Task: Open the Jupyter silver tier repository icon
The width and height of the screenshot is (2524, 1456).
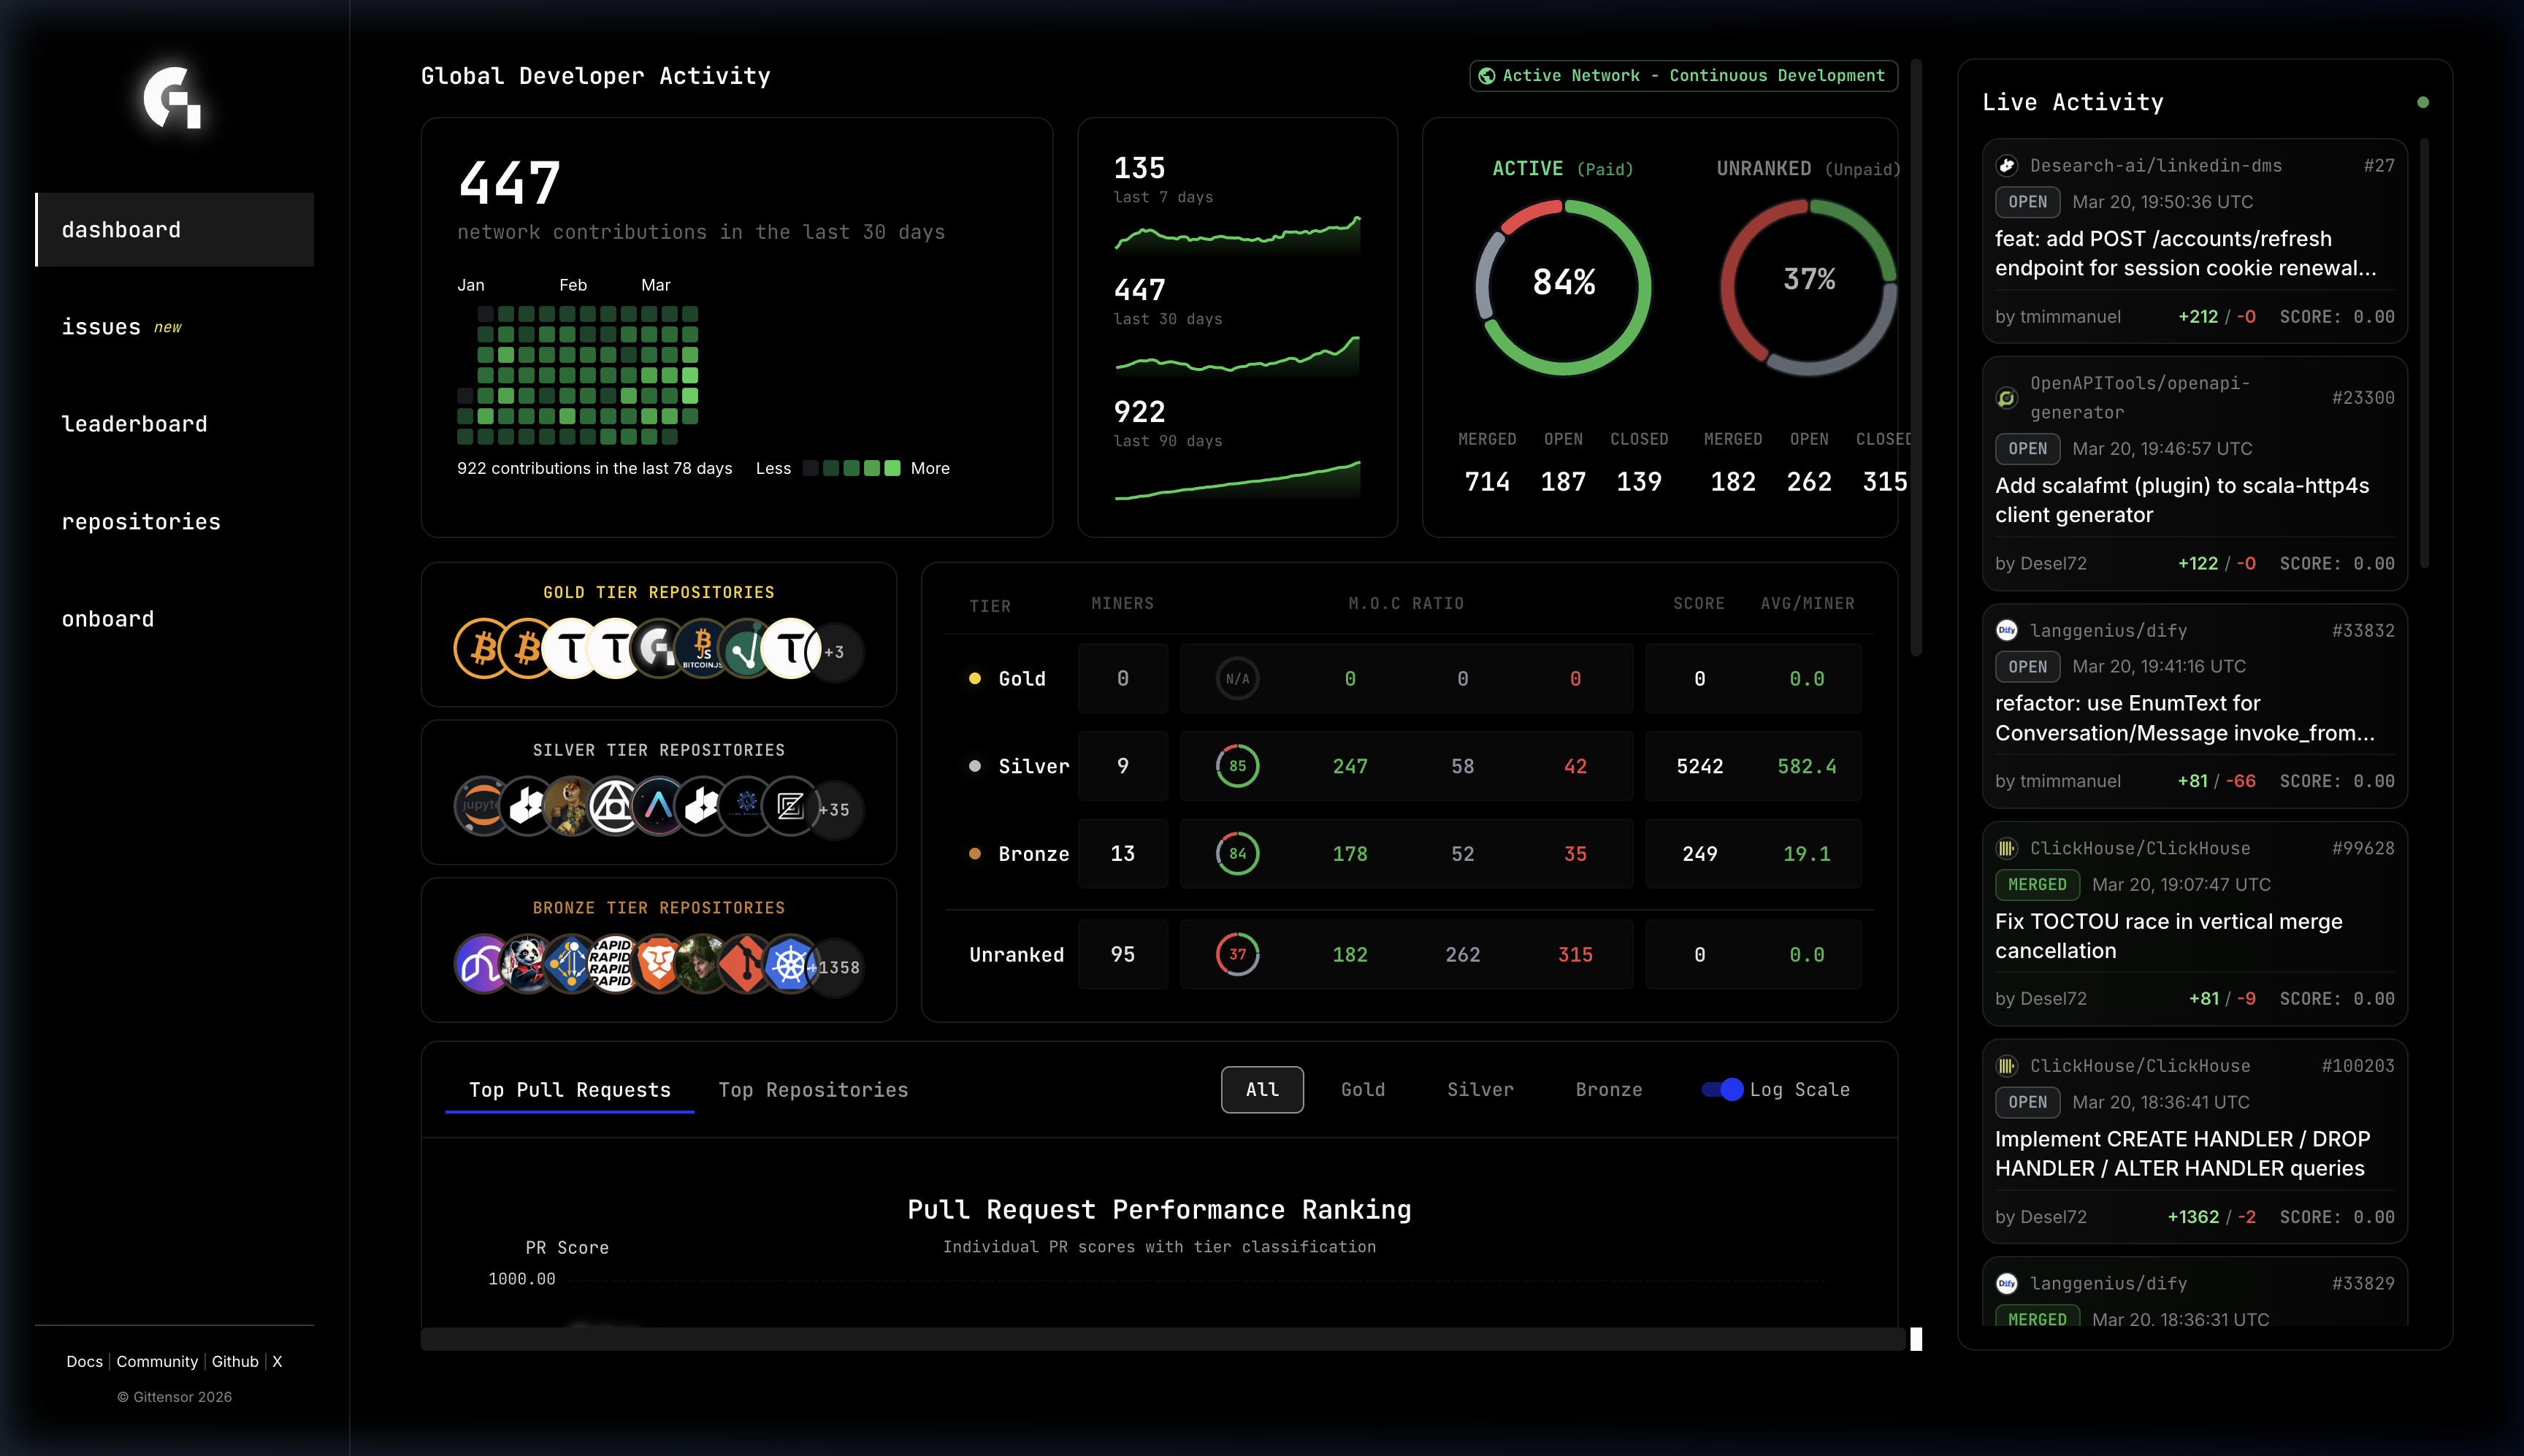Action: point(481,807)
